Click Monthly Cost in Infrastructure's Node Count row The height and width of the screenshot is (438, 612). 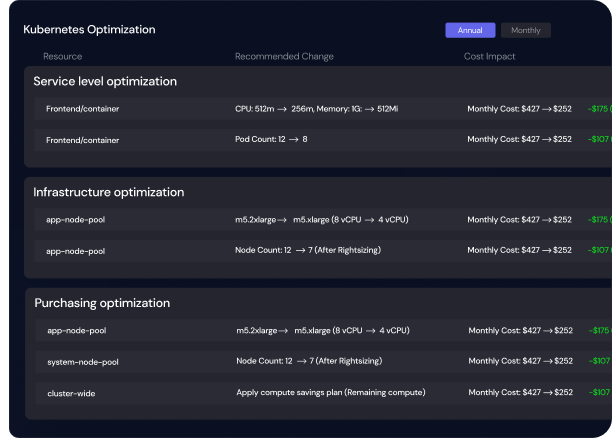pos(519,250)
